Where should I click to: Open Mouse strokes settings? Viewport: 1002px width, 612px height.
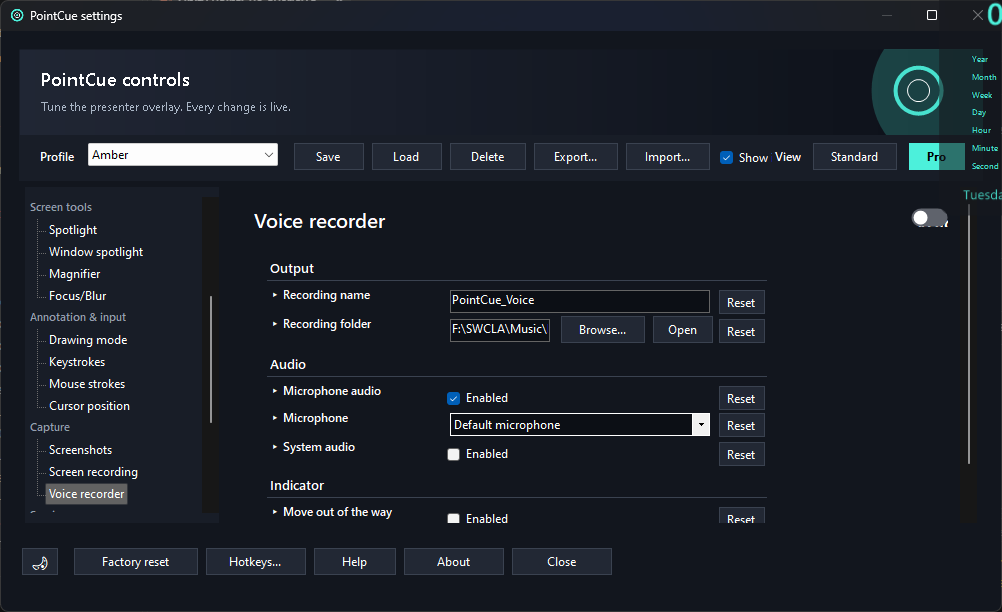(87, 384)
